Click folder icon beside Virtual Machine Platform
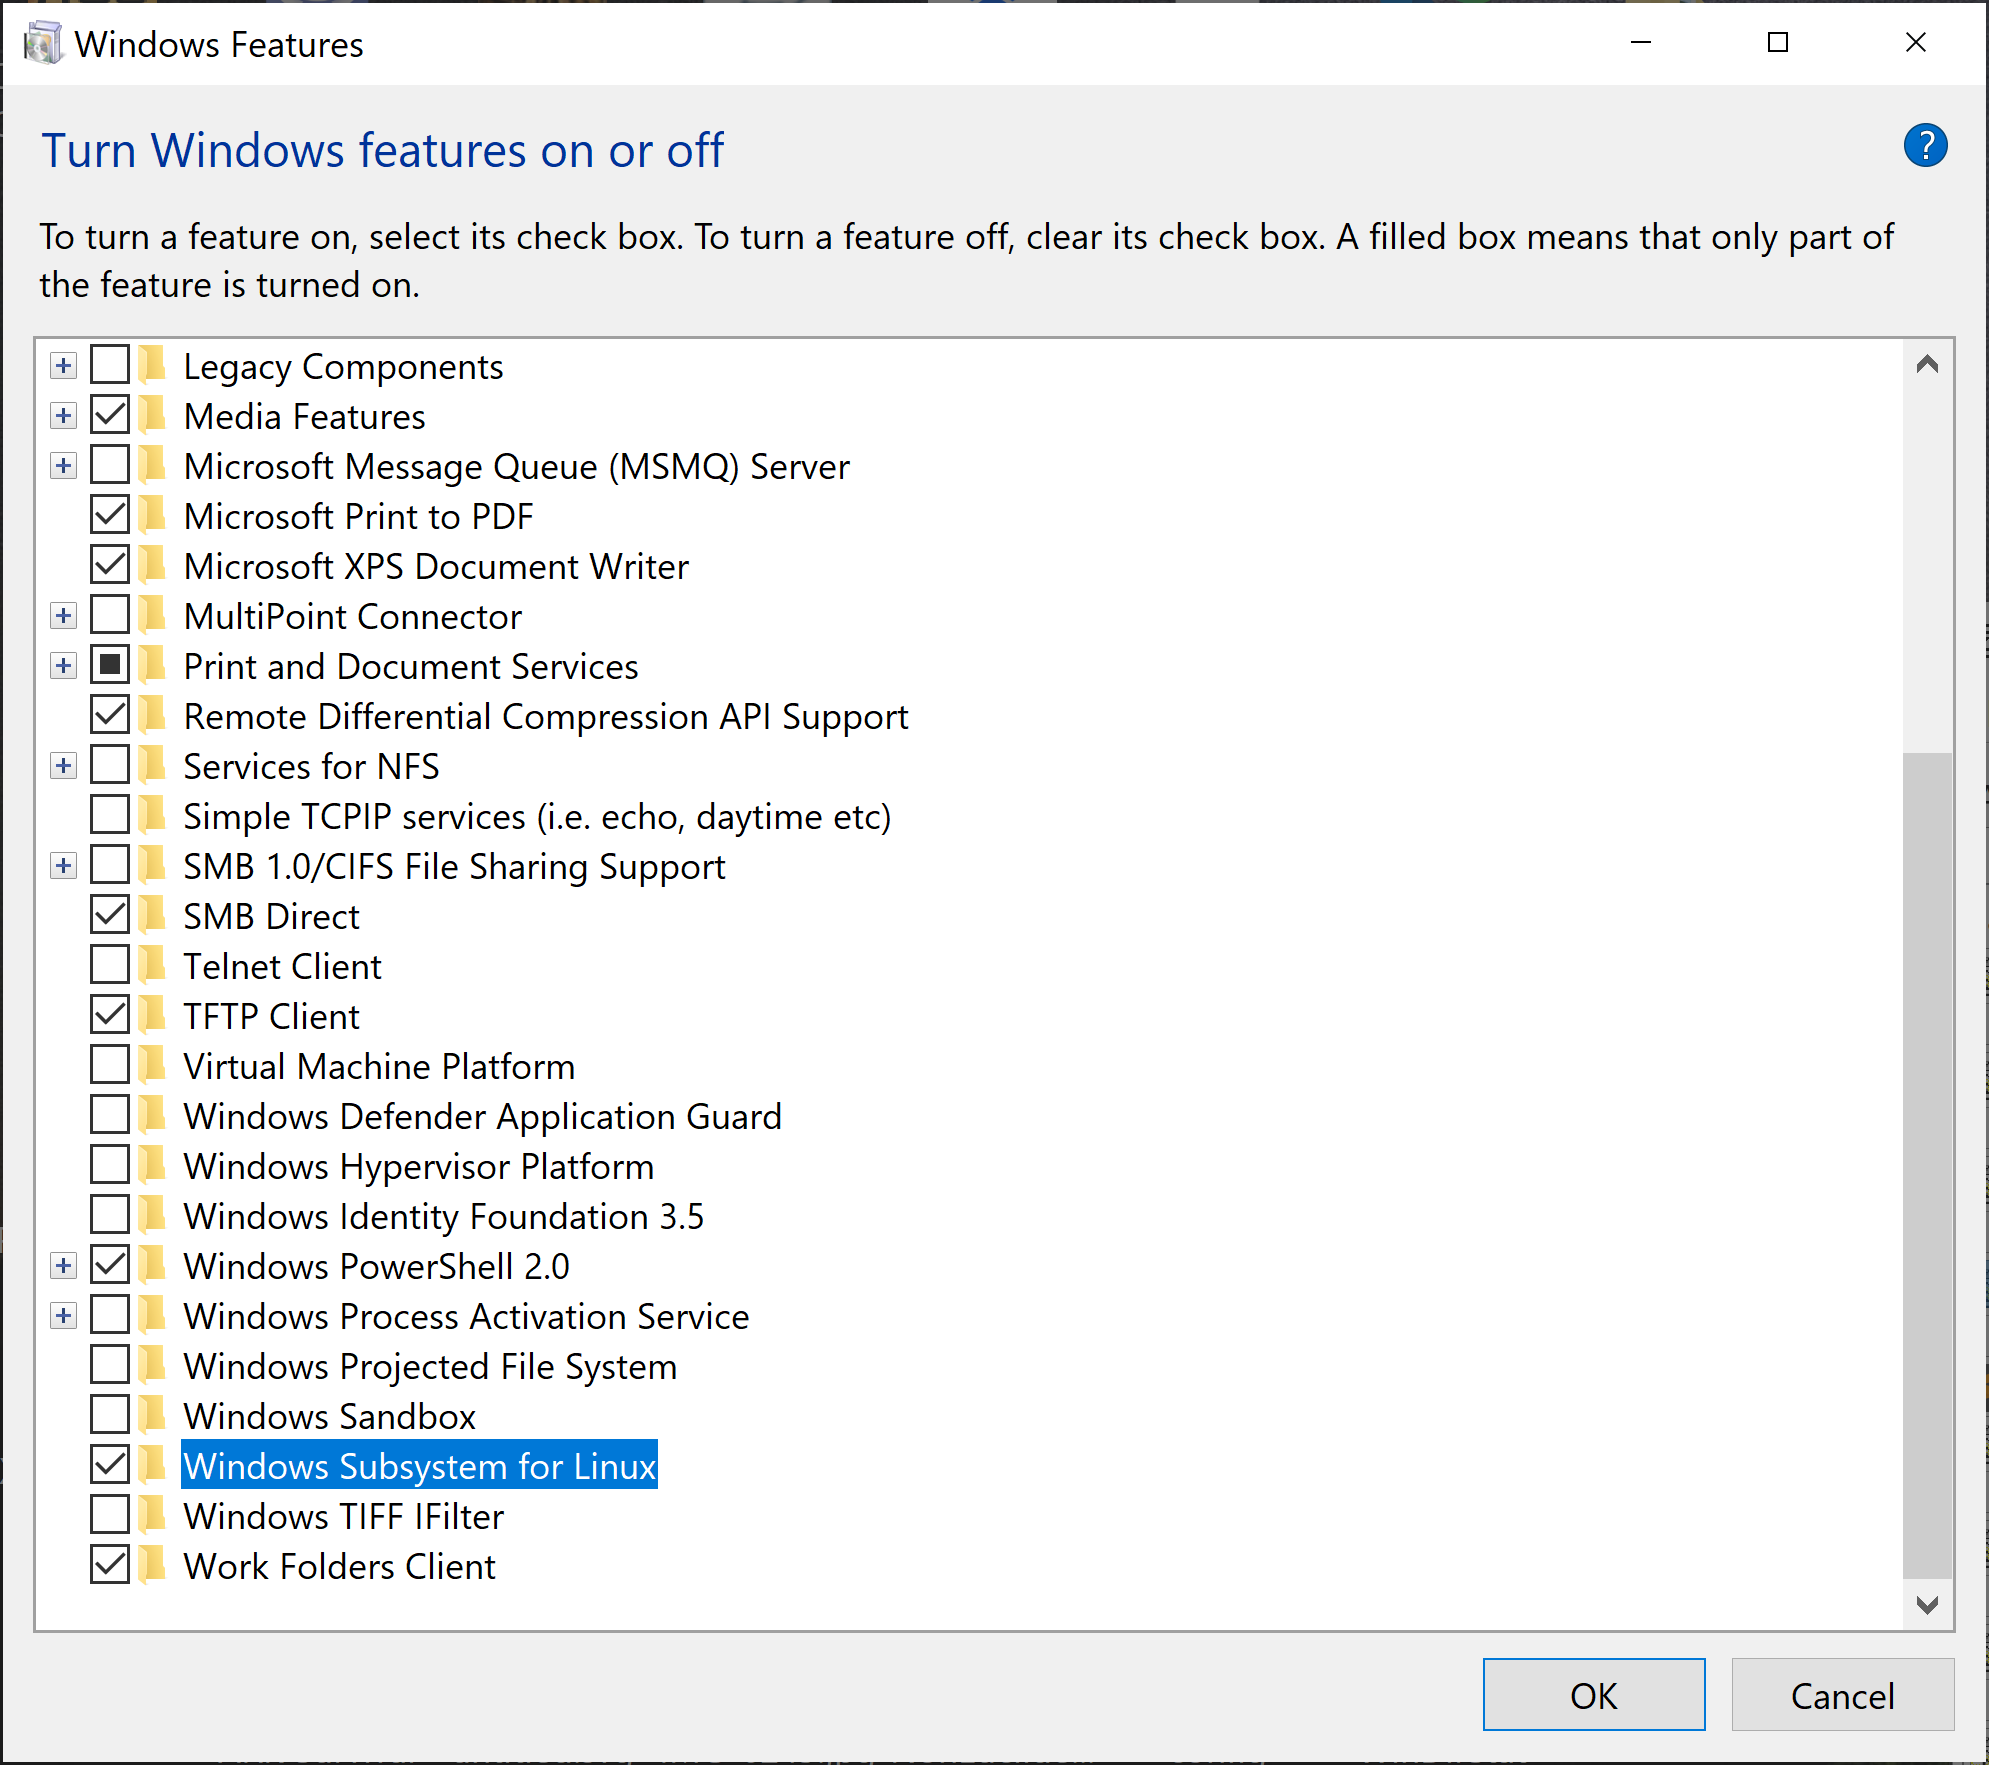The height and width of the screenshot is (1765, 1989). tap(152, 1065)
